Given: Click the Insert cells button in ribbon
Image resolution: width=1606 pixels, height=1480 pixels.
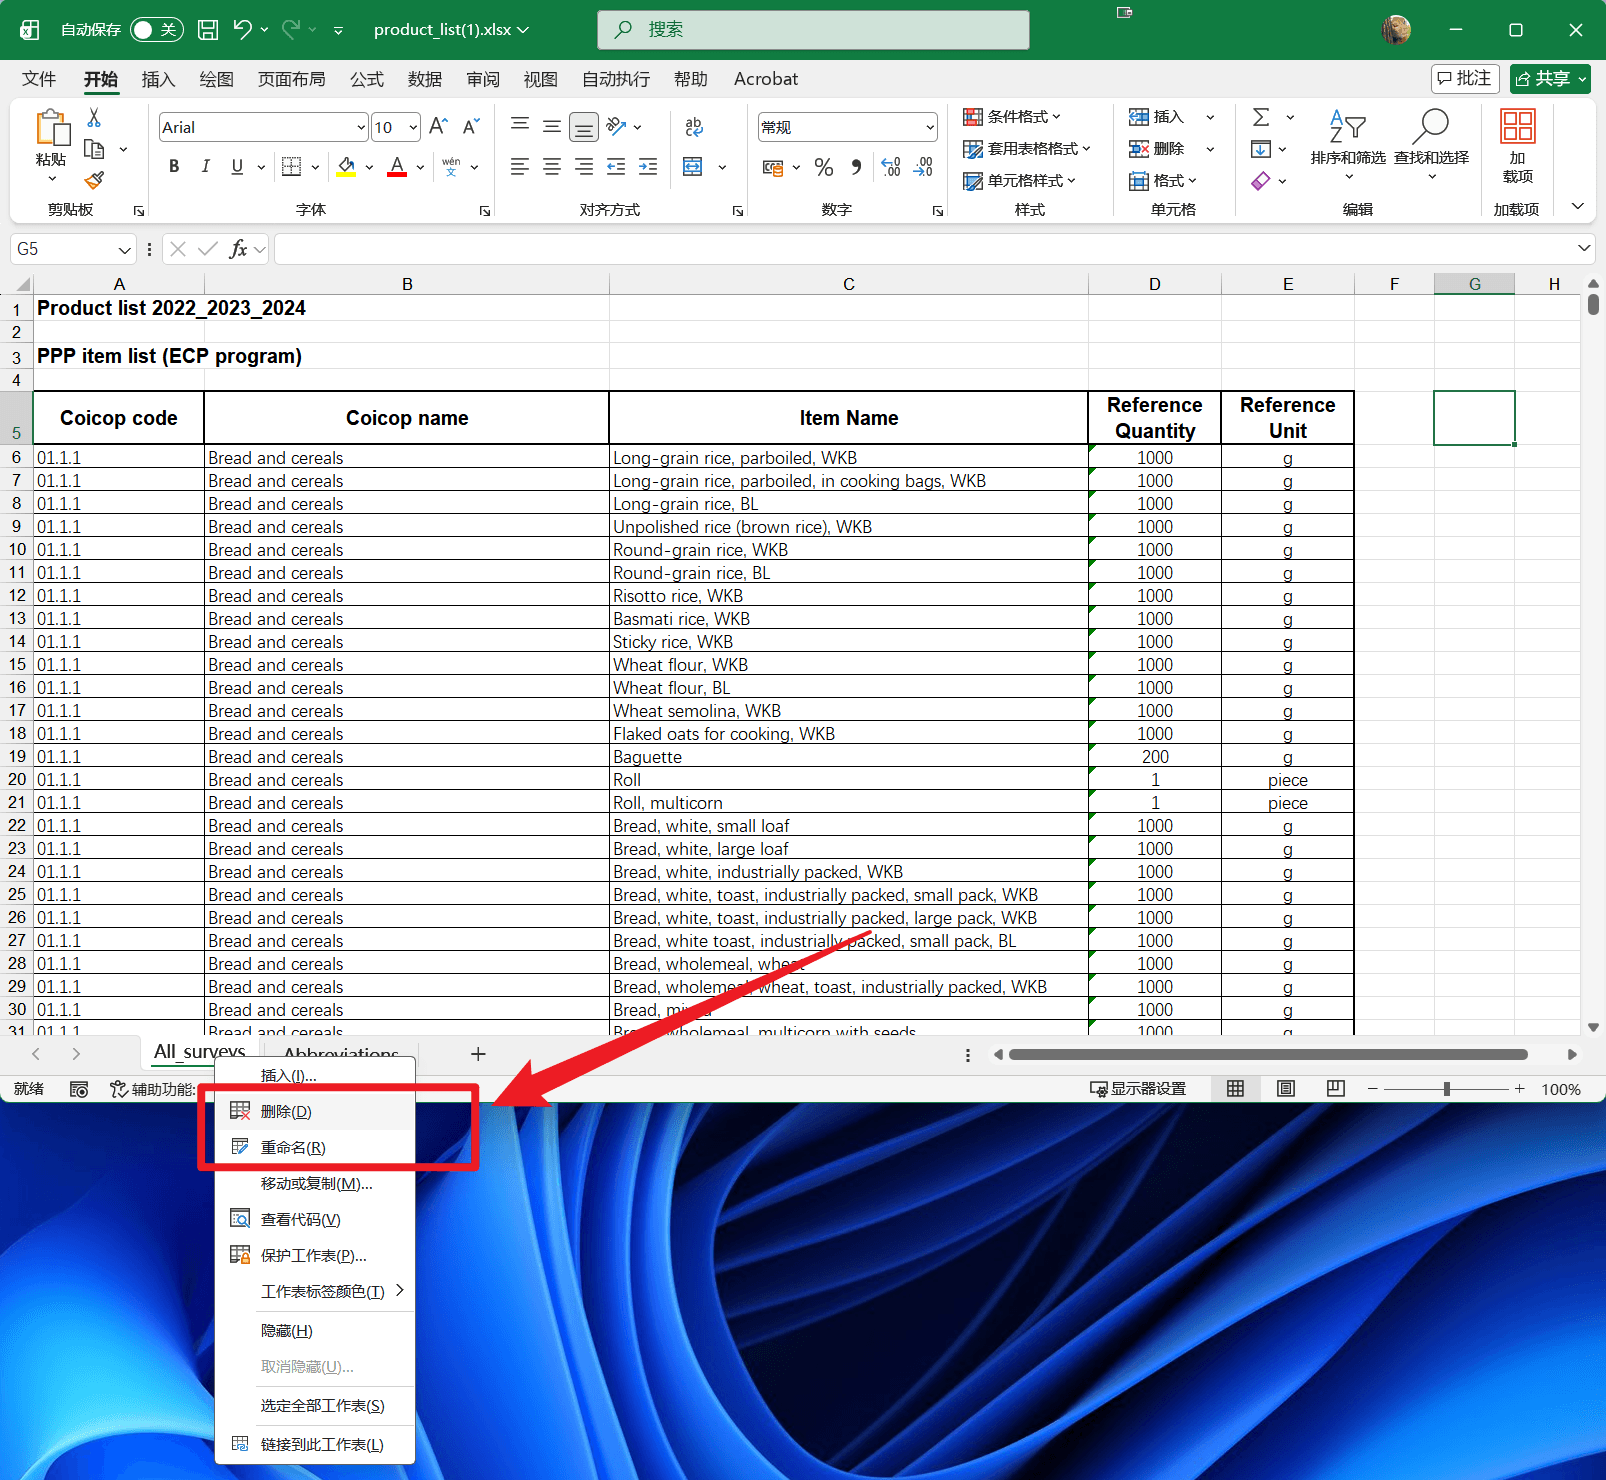Looking at the screenshot, I should [1157, 117].
